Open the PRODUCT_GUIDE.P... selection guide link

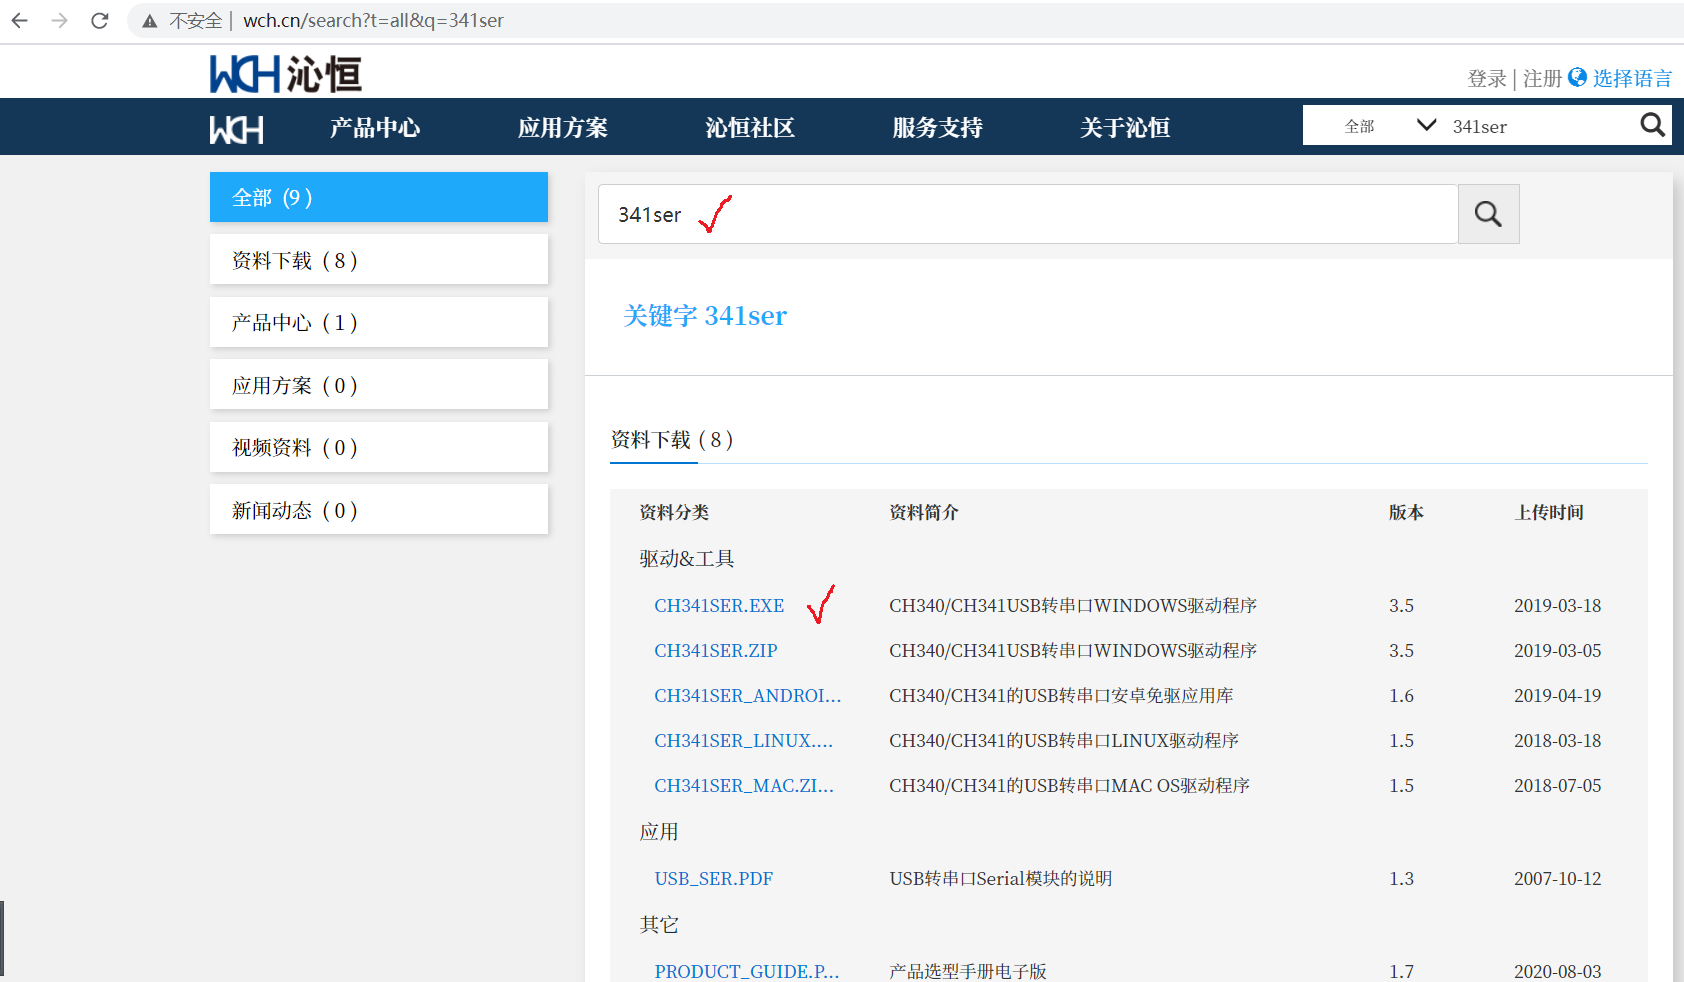tap(746, 970)
